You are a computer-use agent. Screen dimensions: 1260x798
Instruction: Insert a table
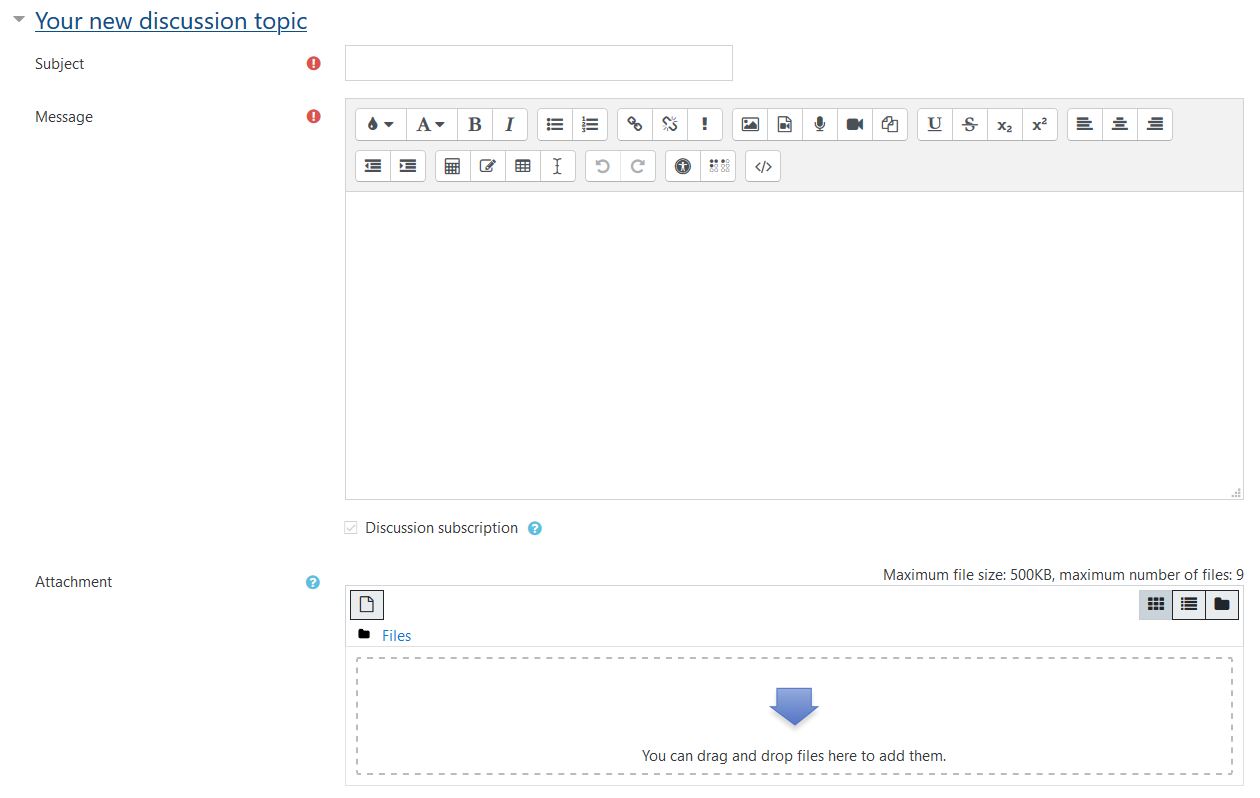[522, 166]
